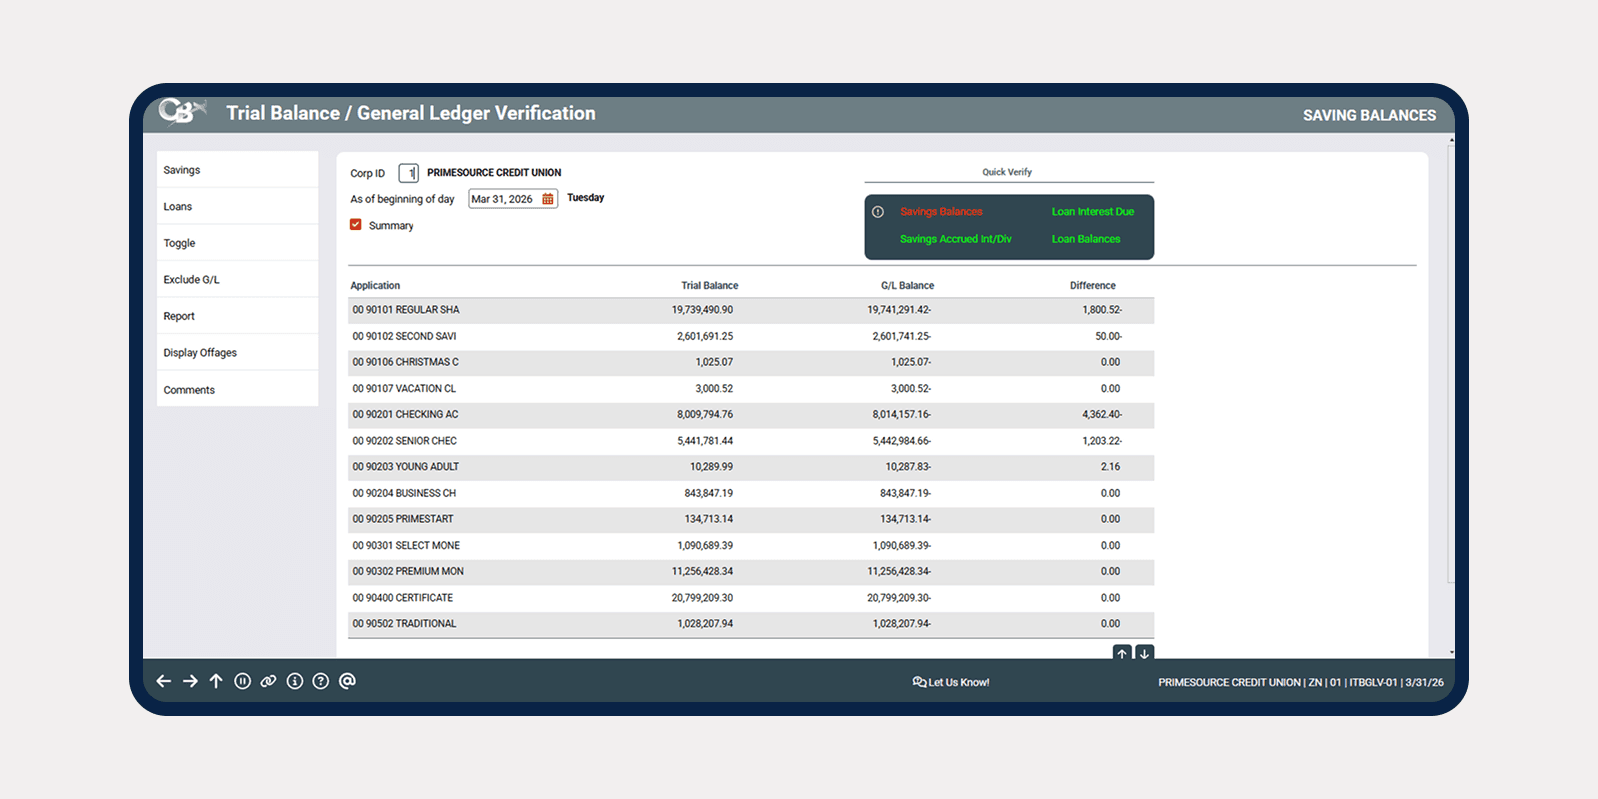The height and width of the screenshot is (799, 1598).
Task: Click the Trial Balance column header
Action: point(710,286)
